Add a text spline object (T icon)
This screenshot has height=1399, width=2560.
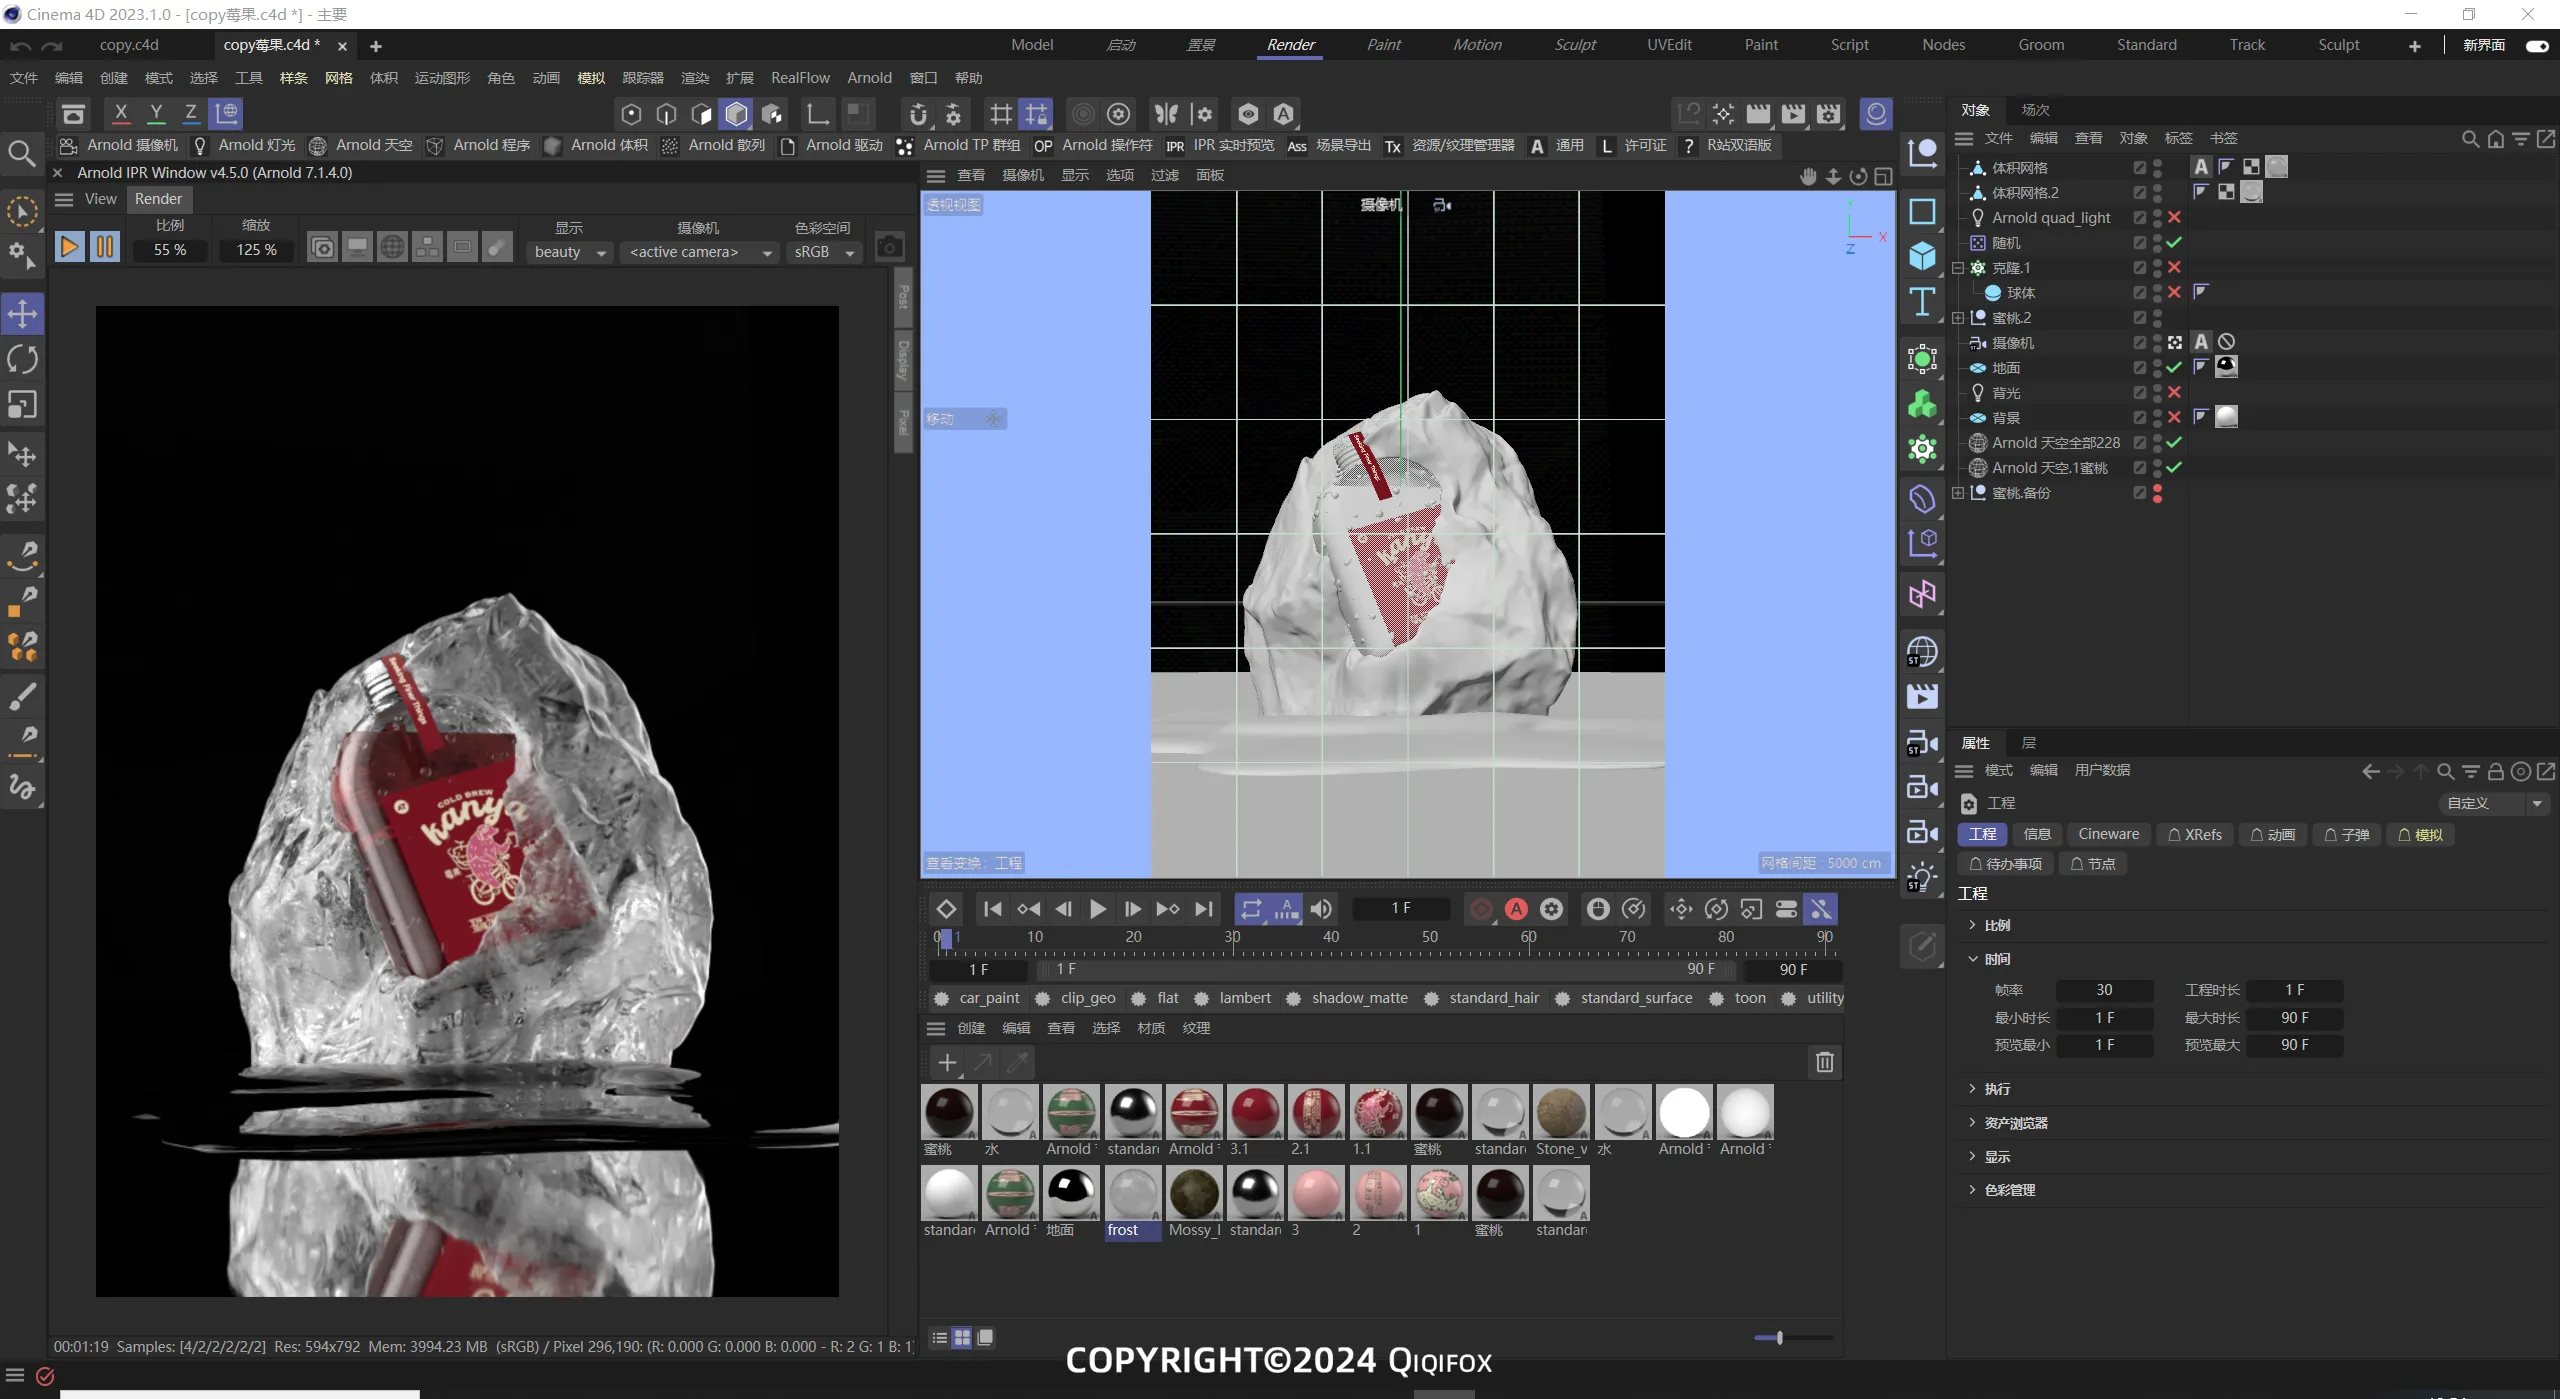pos(1922,301)
